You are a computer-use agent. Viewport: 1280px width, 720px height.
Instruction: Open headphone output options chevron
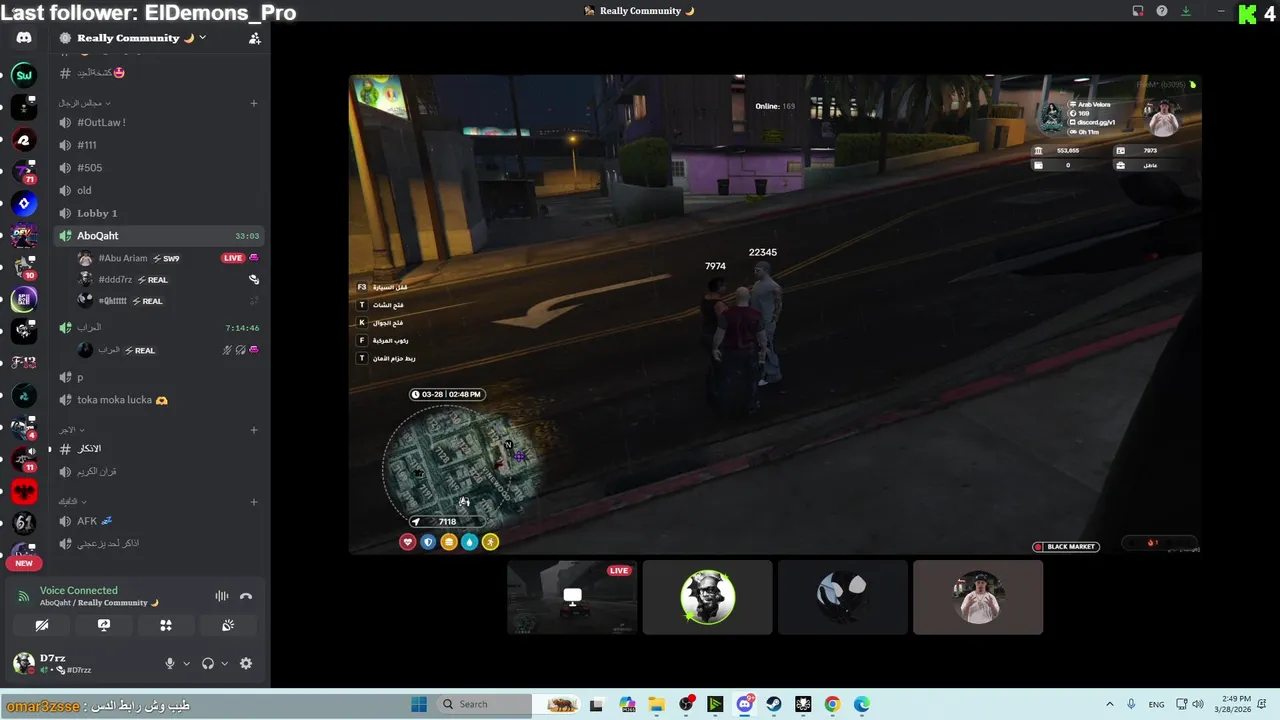tap(224, 663)
